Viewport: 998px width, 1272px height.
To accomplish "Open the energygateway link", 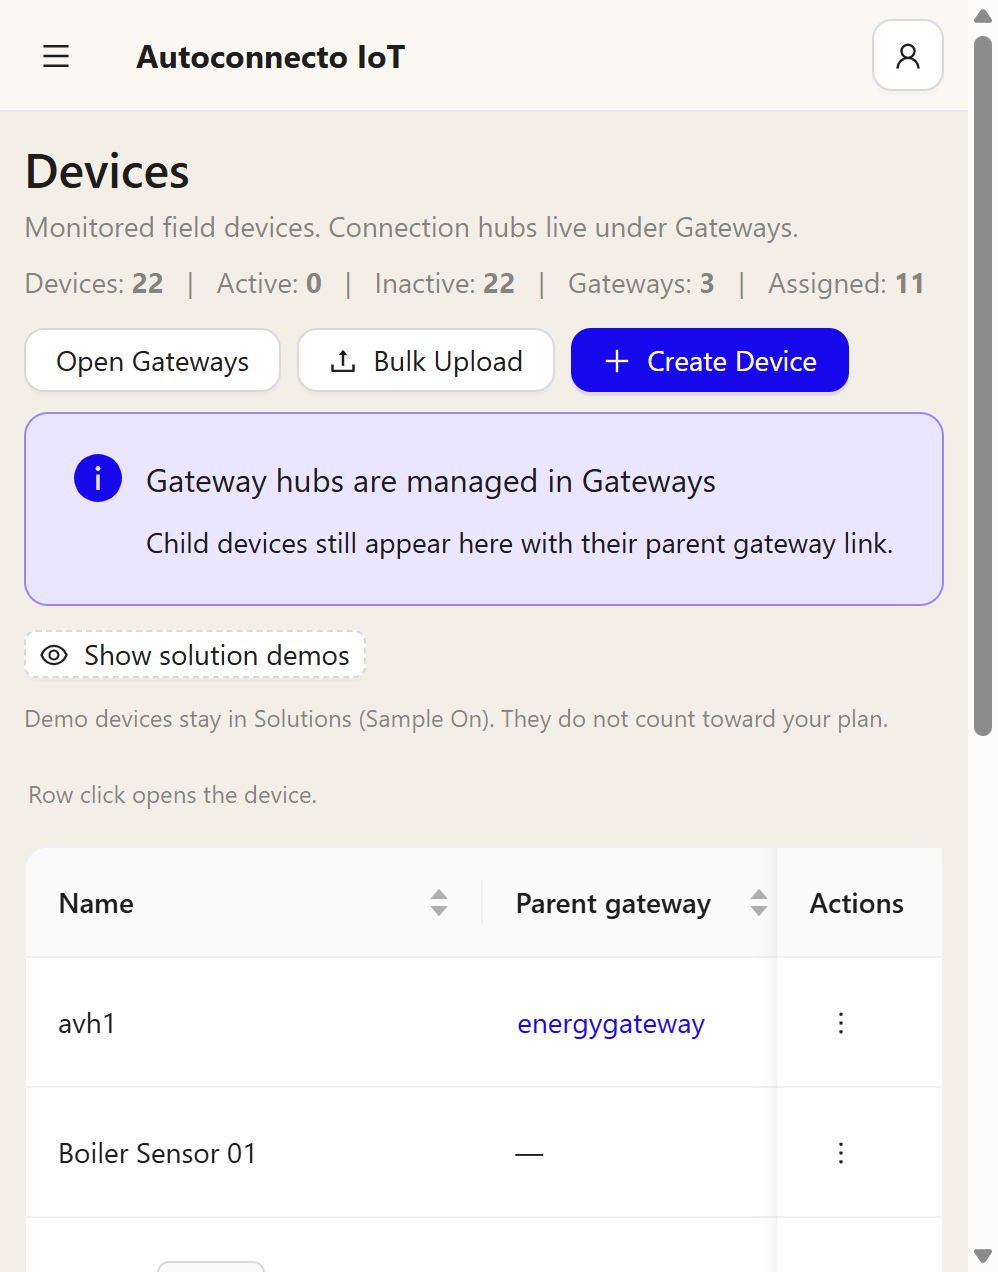I will tap(611, 1024).
